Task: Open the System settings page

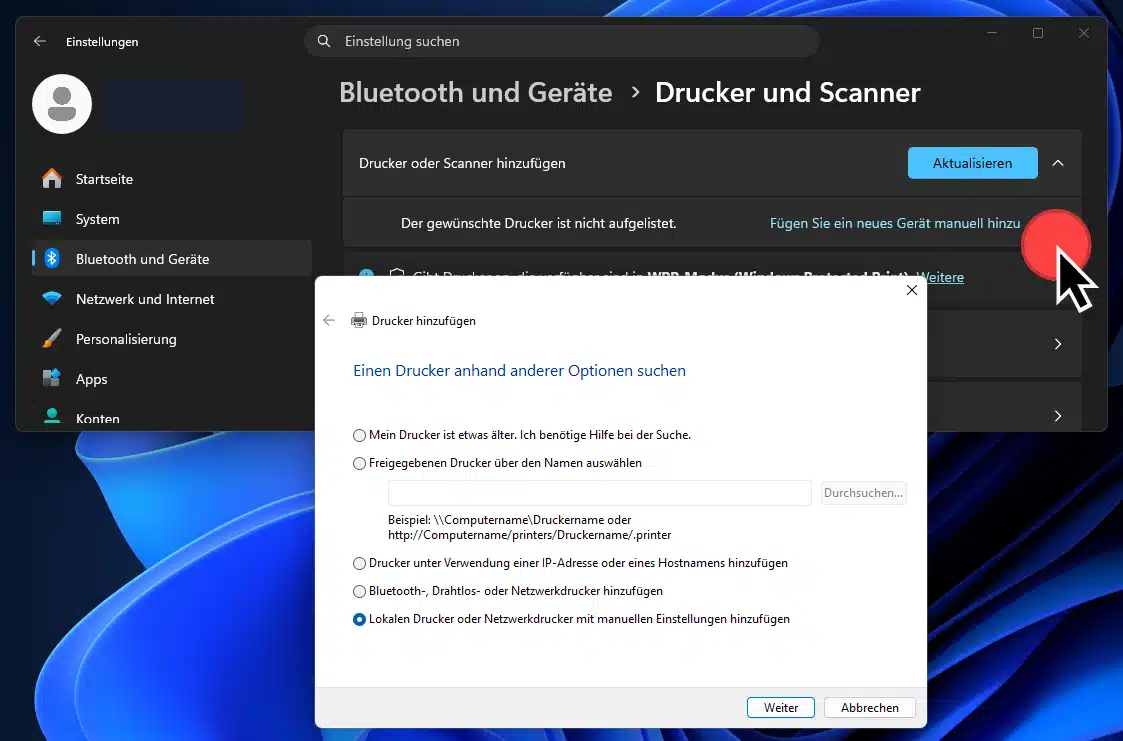Action: pyautogui.click(x=172, y=219)
